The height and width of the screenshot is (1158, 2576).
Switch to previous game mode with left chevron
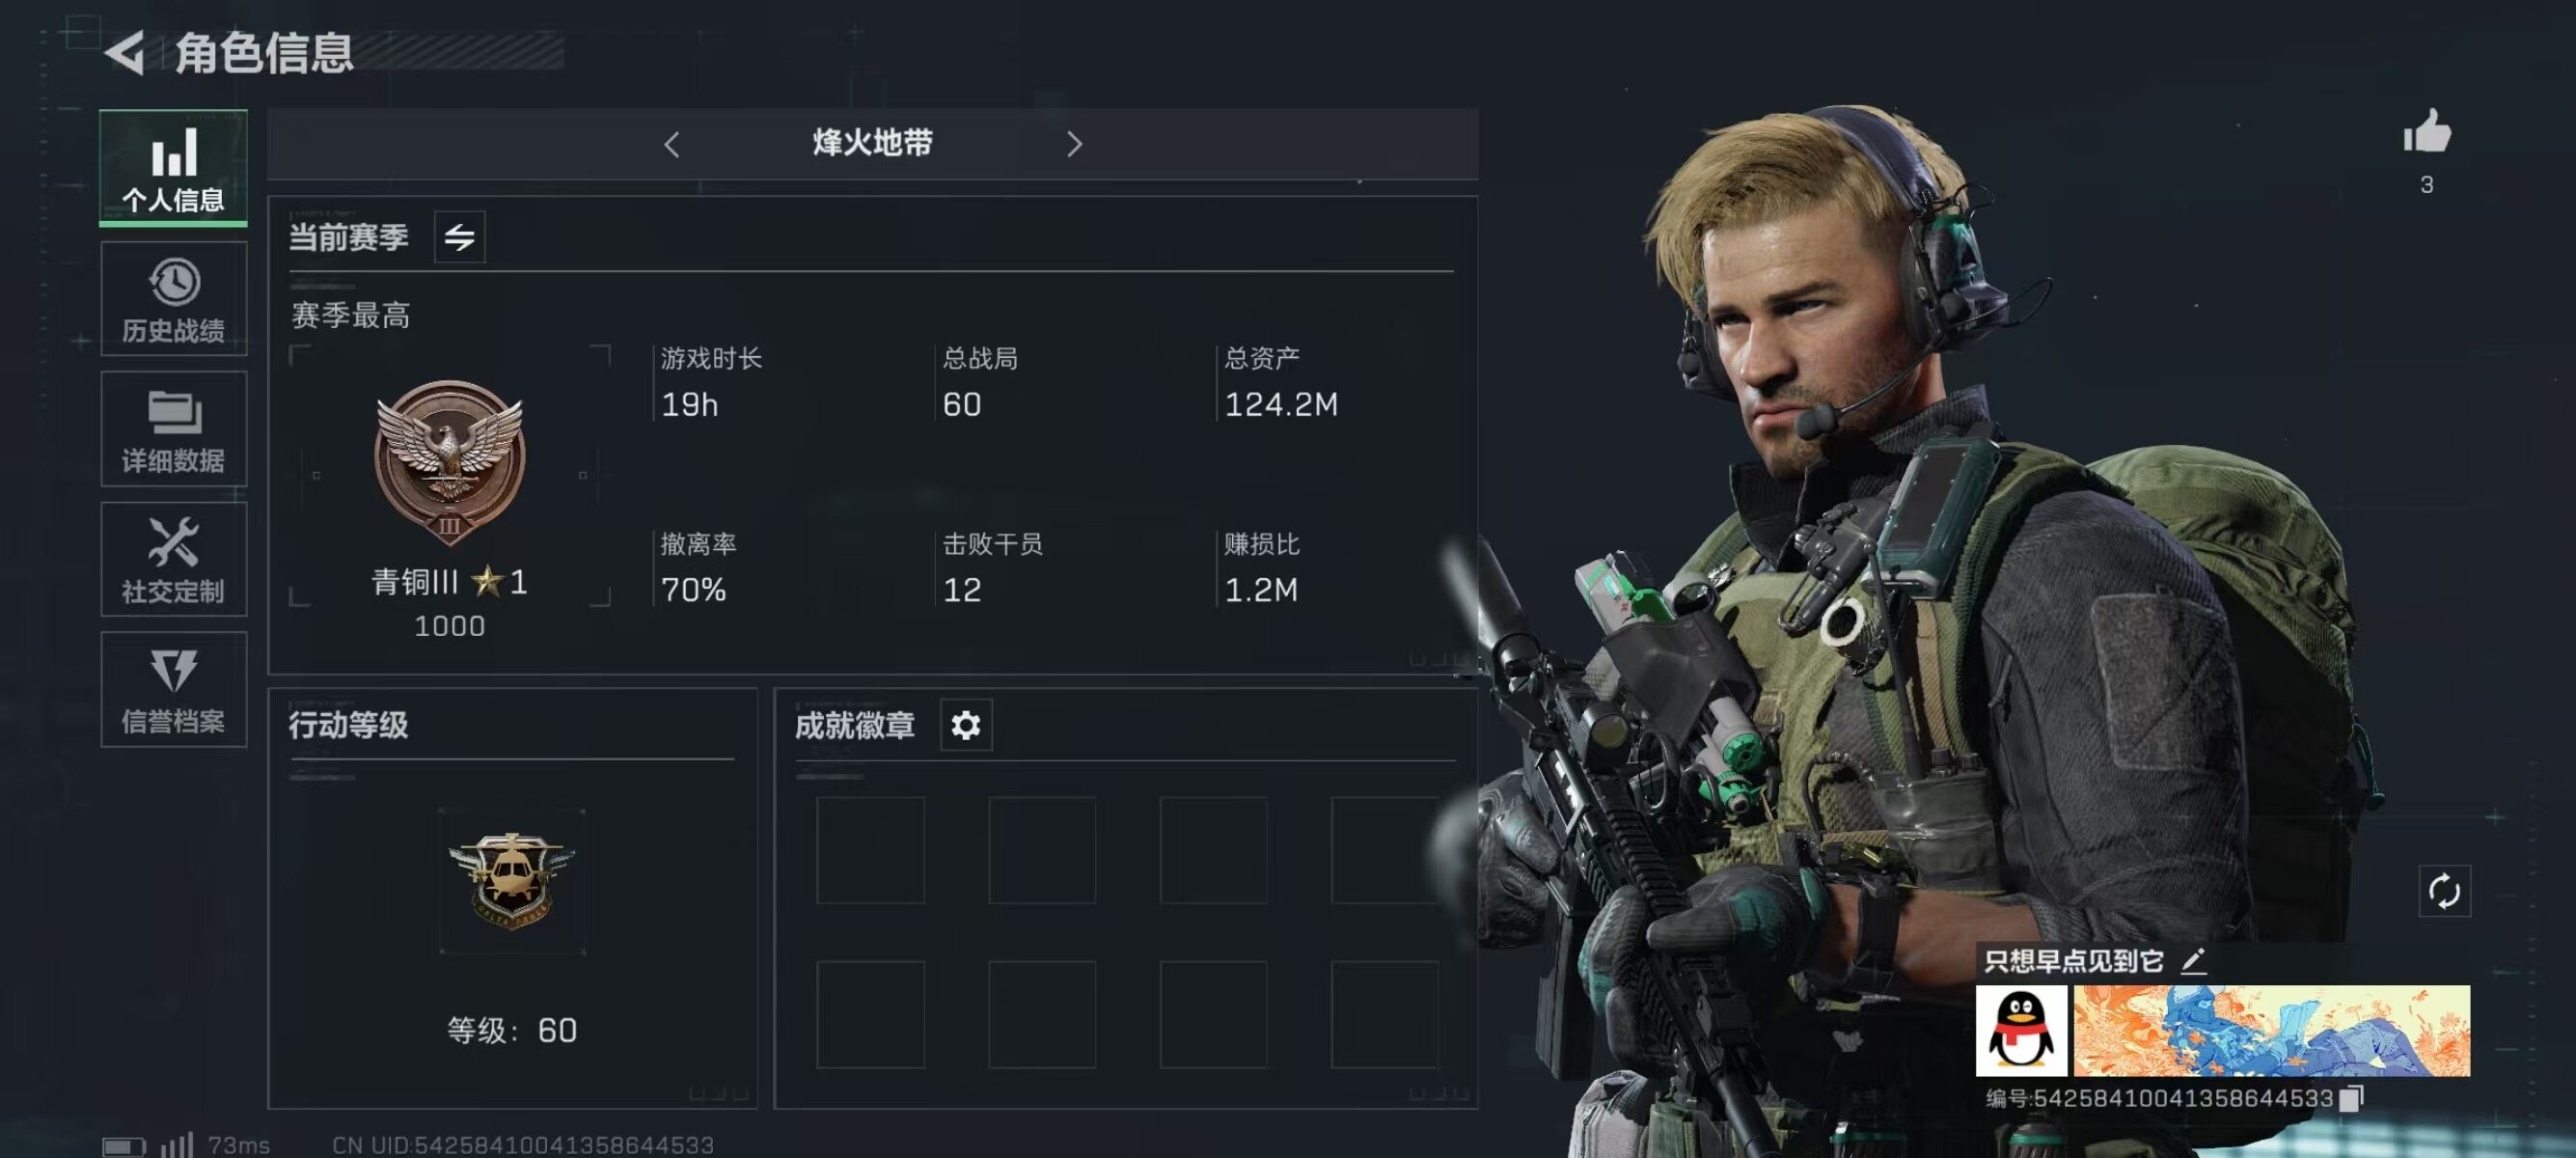click(x=671, y=145)
